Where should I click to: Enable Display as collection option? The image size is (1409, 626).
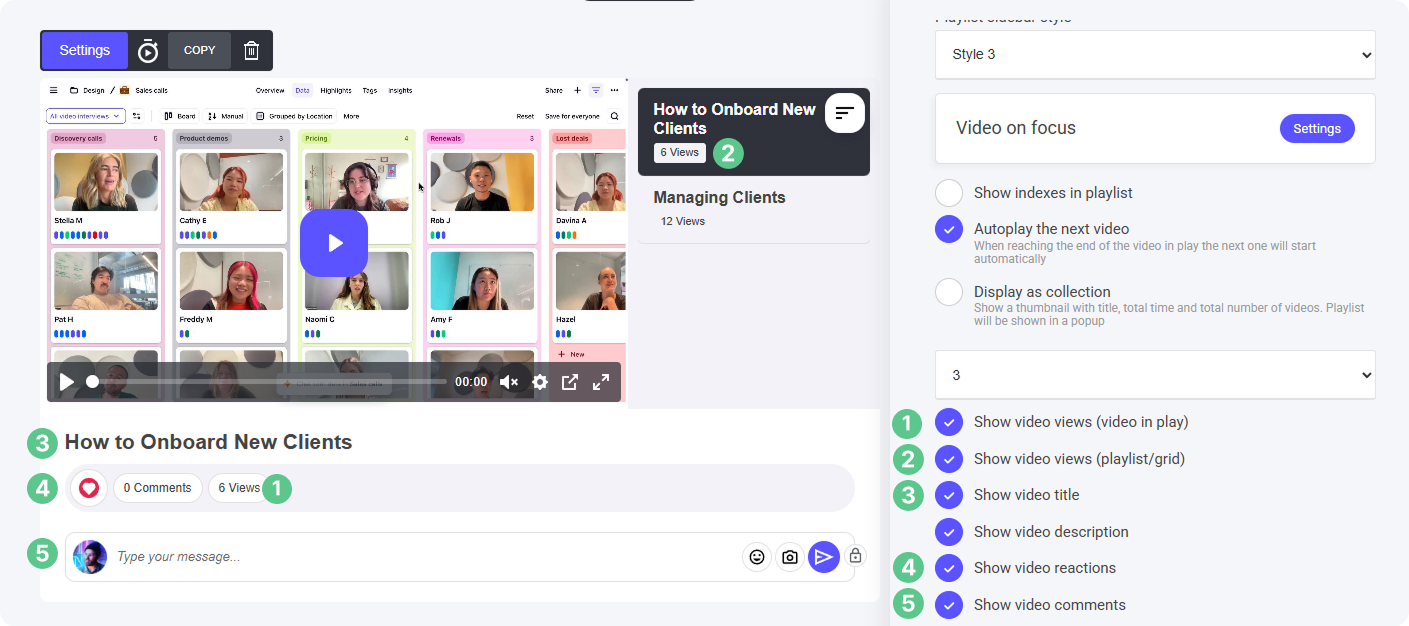tap(949, 292)
